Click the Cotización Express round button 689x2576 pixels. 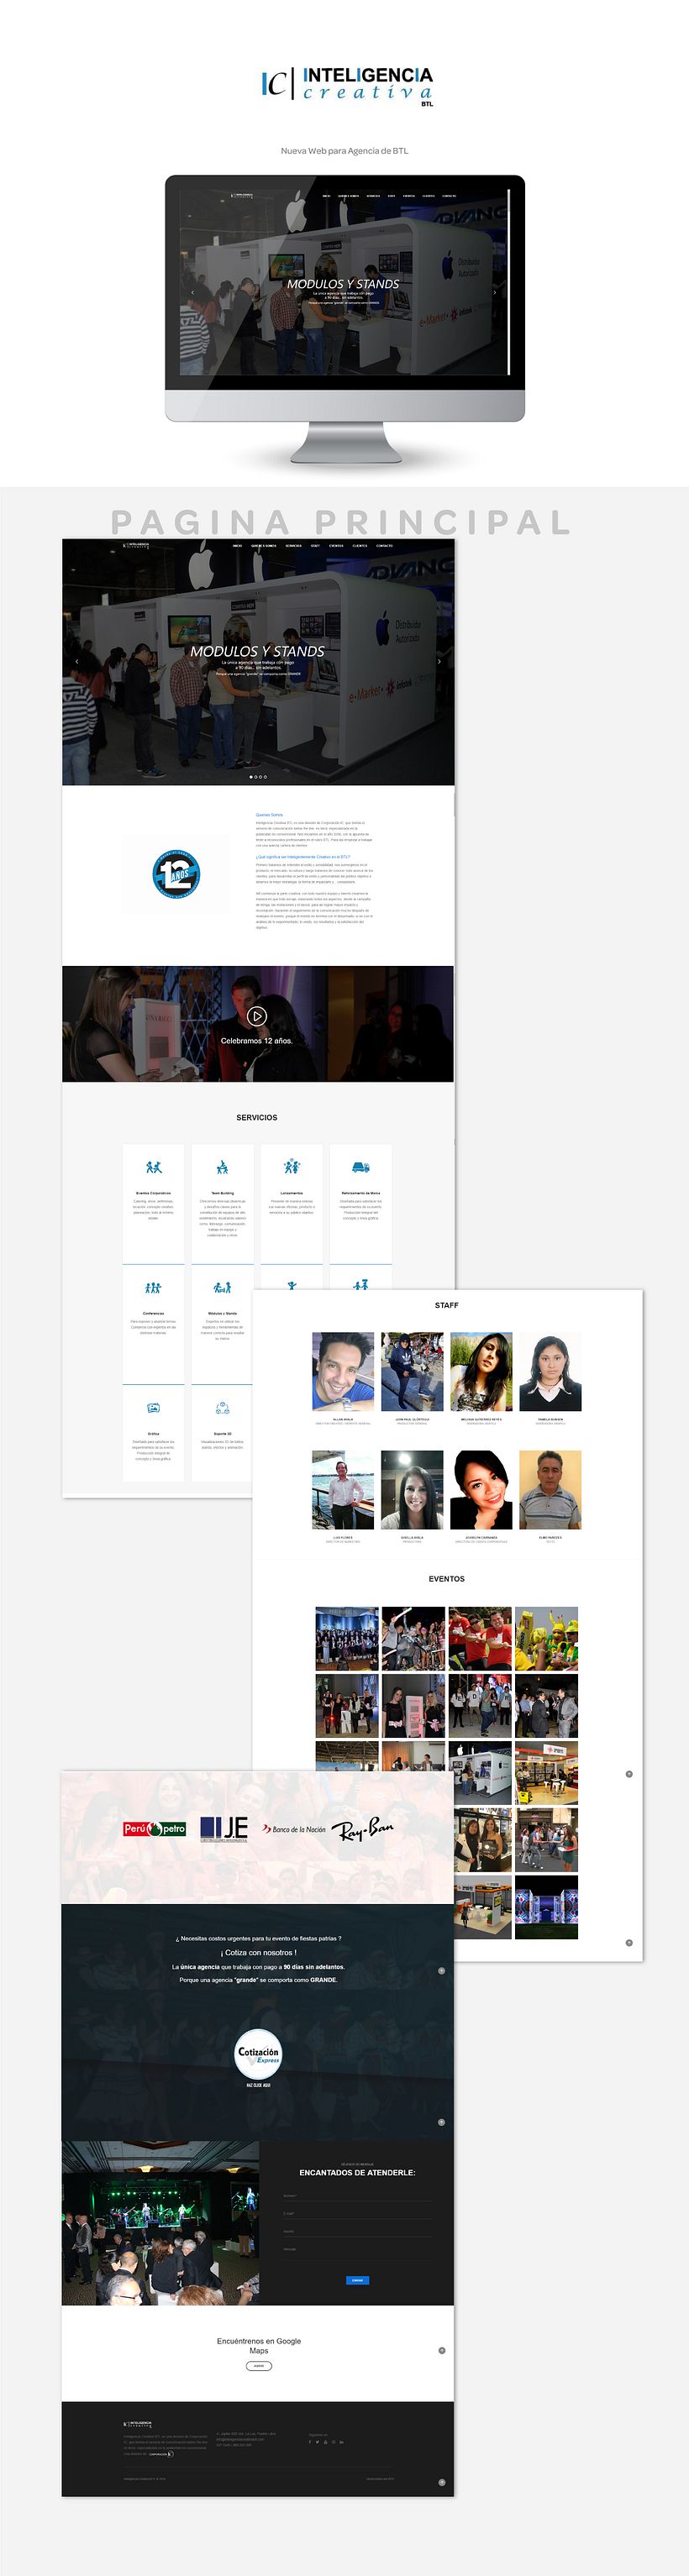pos(258,2056)
